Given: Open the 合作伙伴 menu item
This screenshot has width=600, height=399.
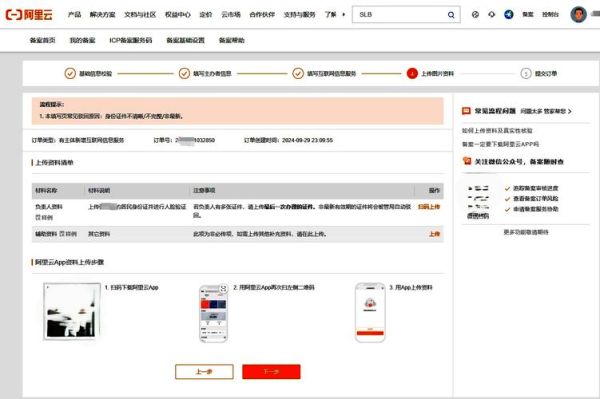Looking at the screenshot, I should [262, 15].
